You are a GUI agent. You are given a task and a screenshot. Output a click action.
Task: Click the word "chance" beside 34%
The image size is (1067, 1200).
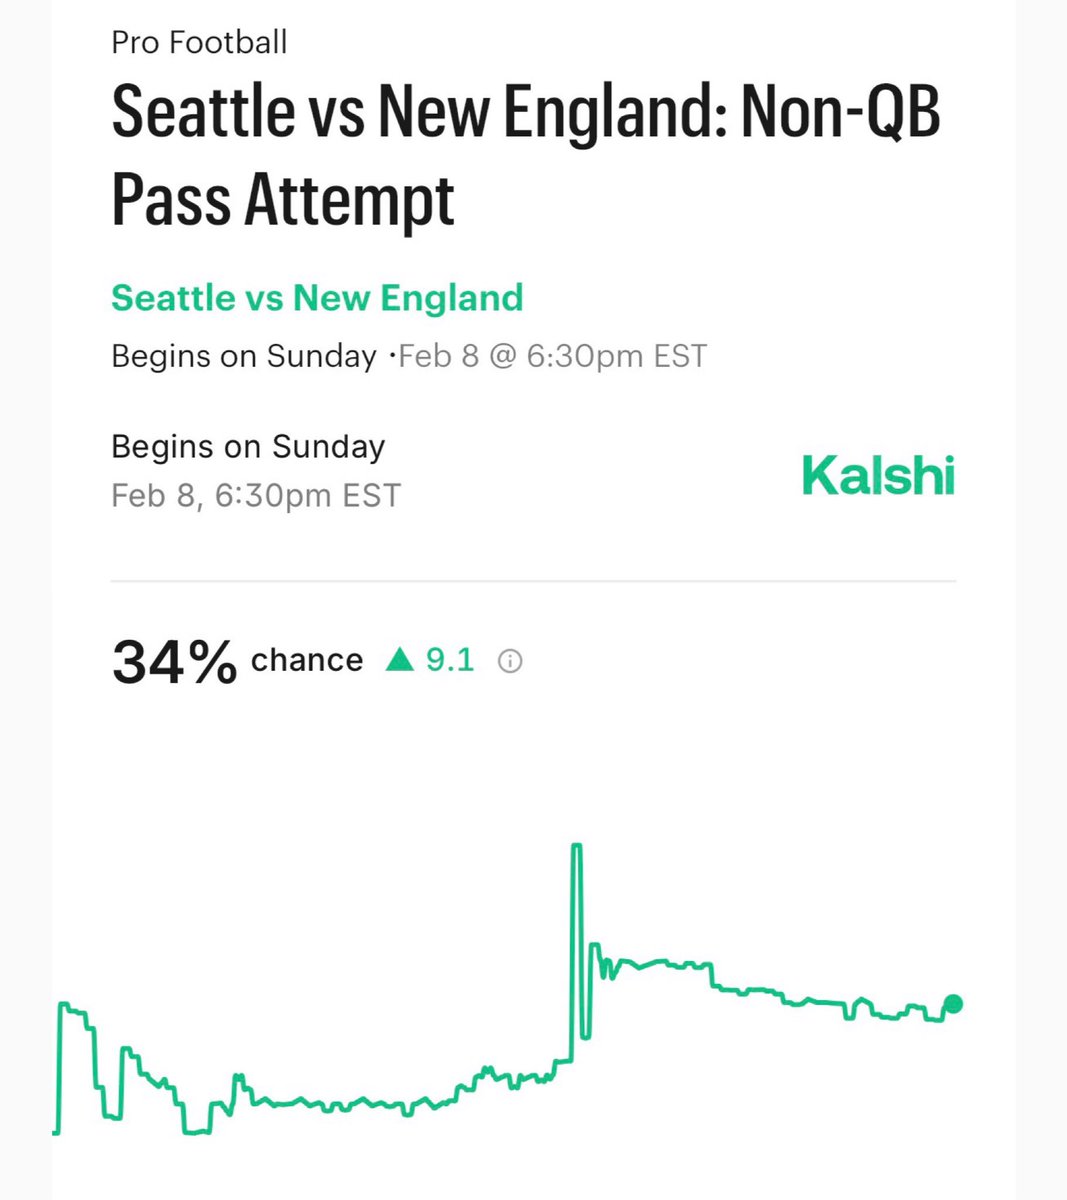[307, 660]
